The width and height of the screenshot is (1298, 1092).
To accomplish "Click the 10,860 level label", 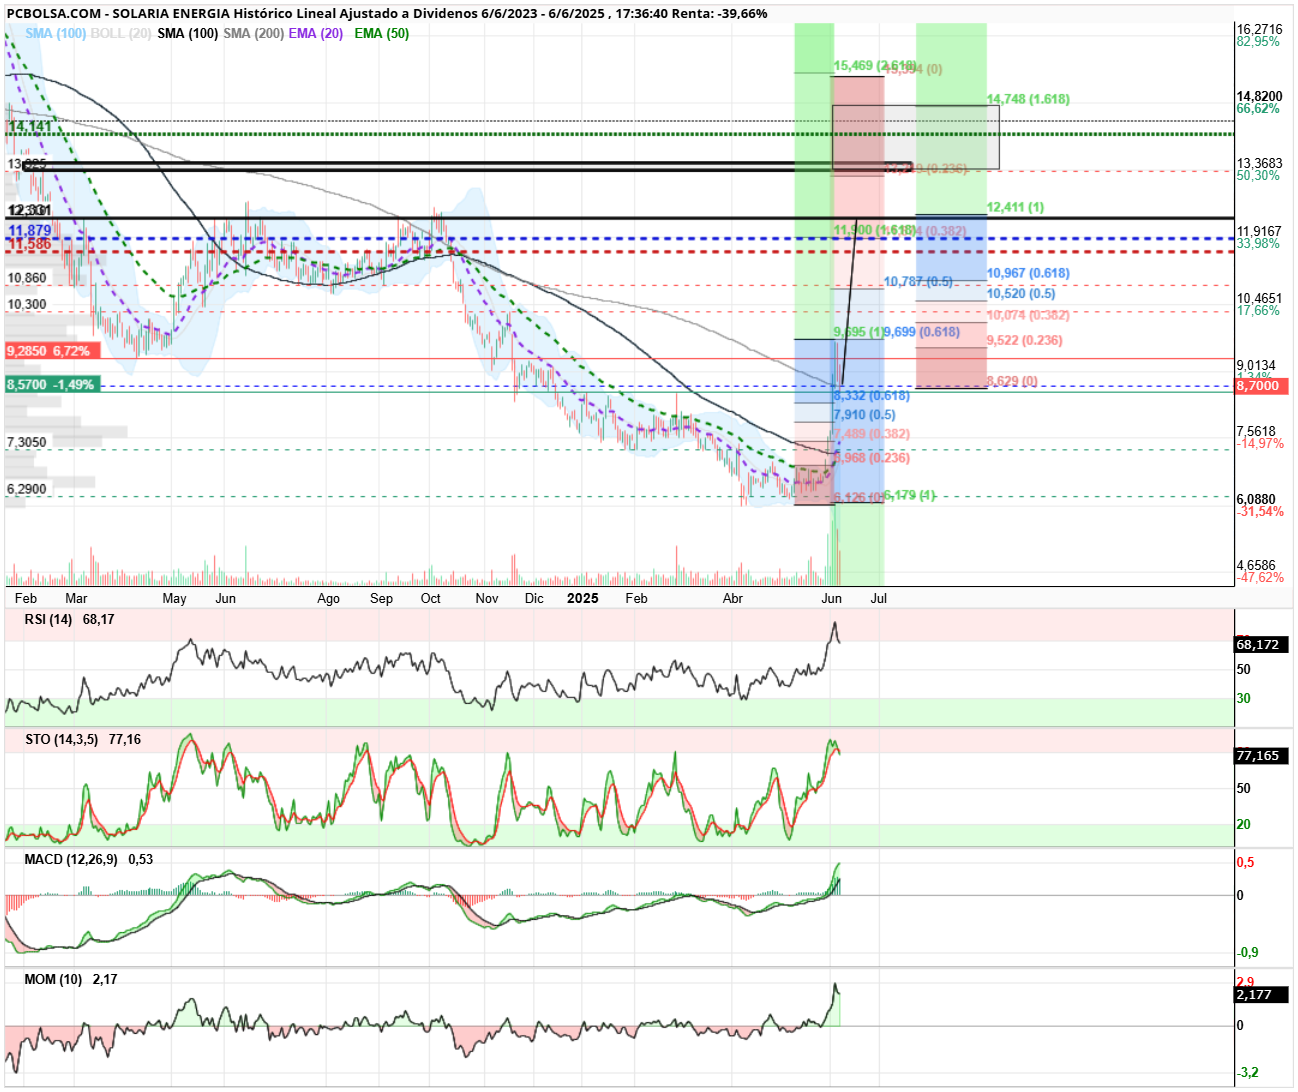I will tap(27, 278).
